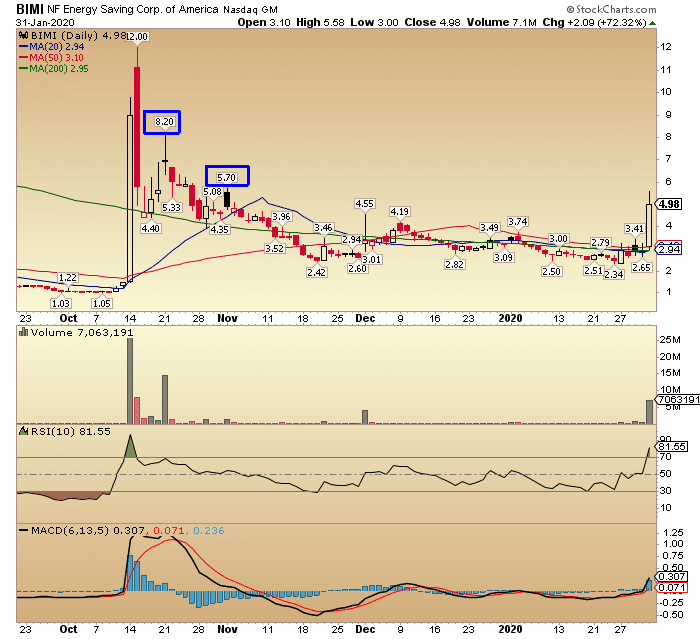The image size is (700, 639).
Task: Click the 31-Jan-2020 date label
Action: [x=45, y=22]
